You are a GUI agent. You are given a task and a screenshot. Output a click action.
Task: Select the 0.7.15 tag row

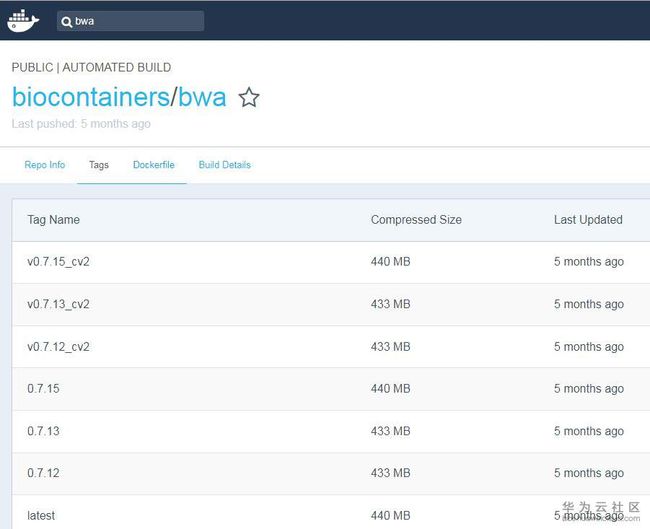(331, 389)
